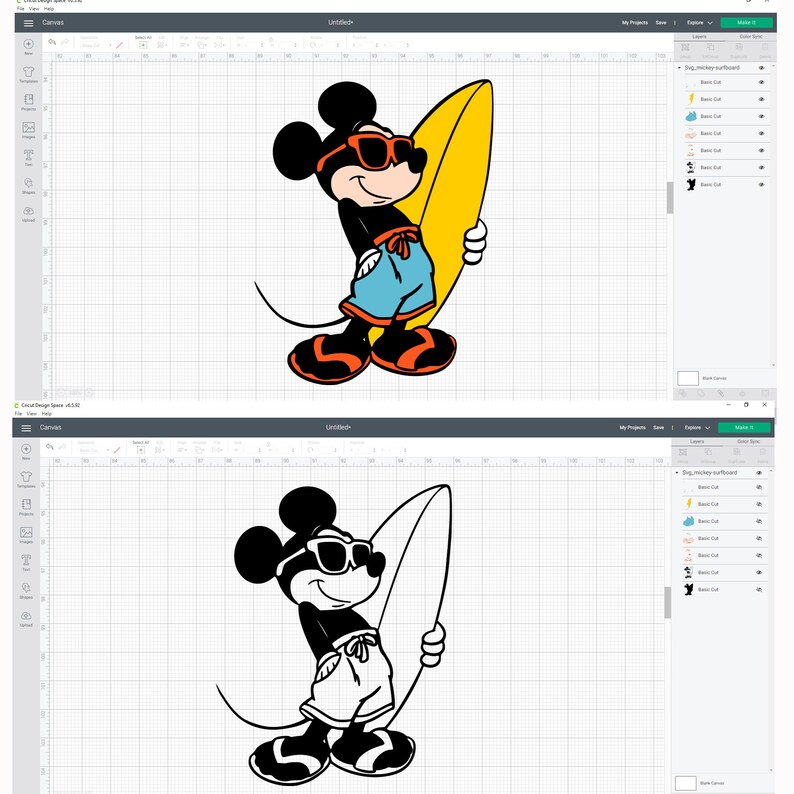Open Images library in black-white Mickey window
This screenshot has width=794, height=794.
pos(26,535)
